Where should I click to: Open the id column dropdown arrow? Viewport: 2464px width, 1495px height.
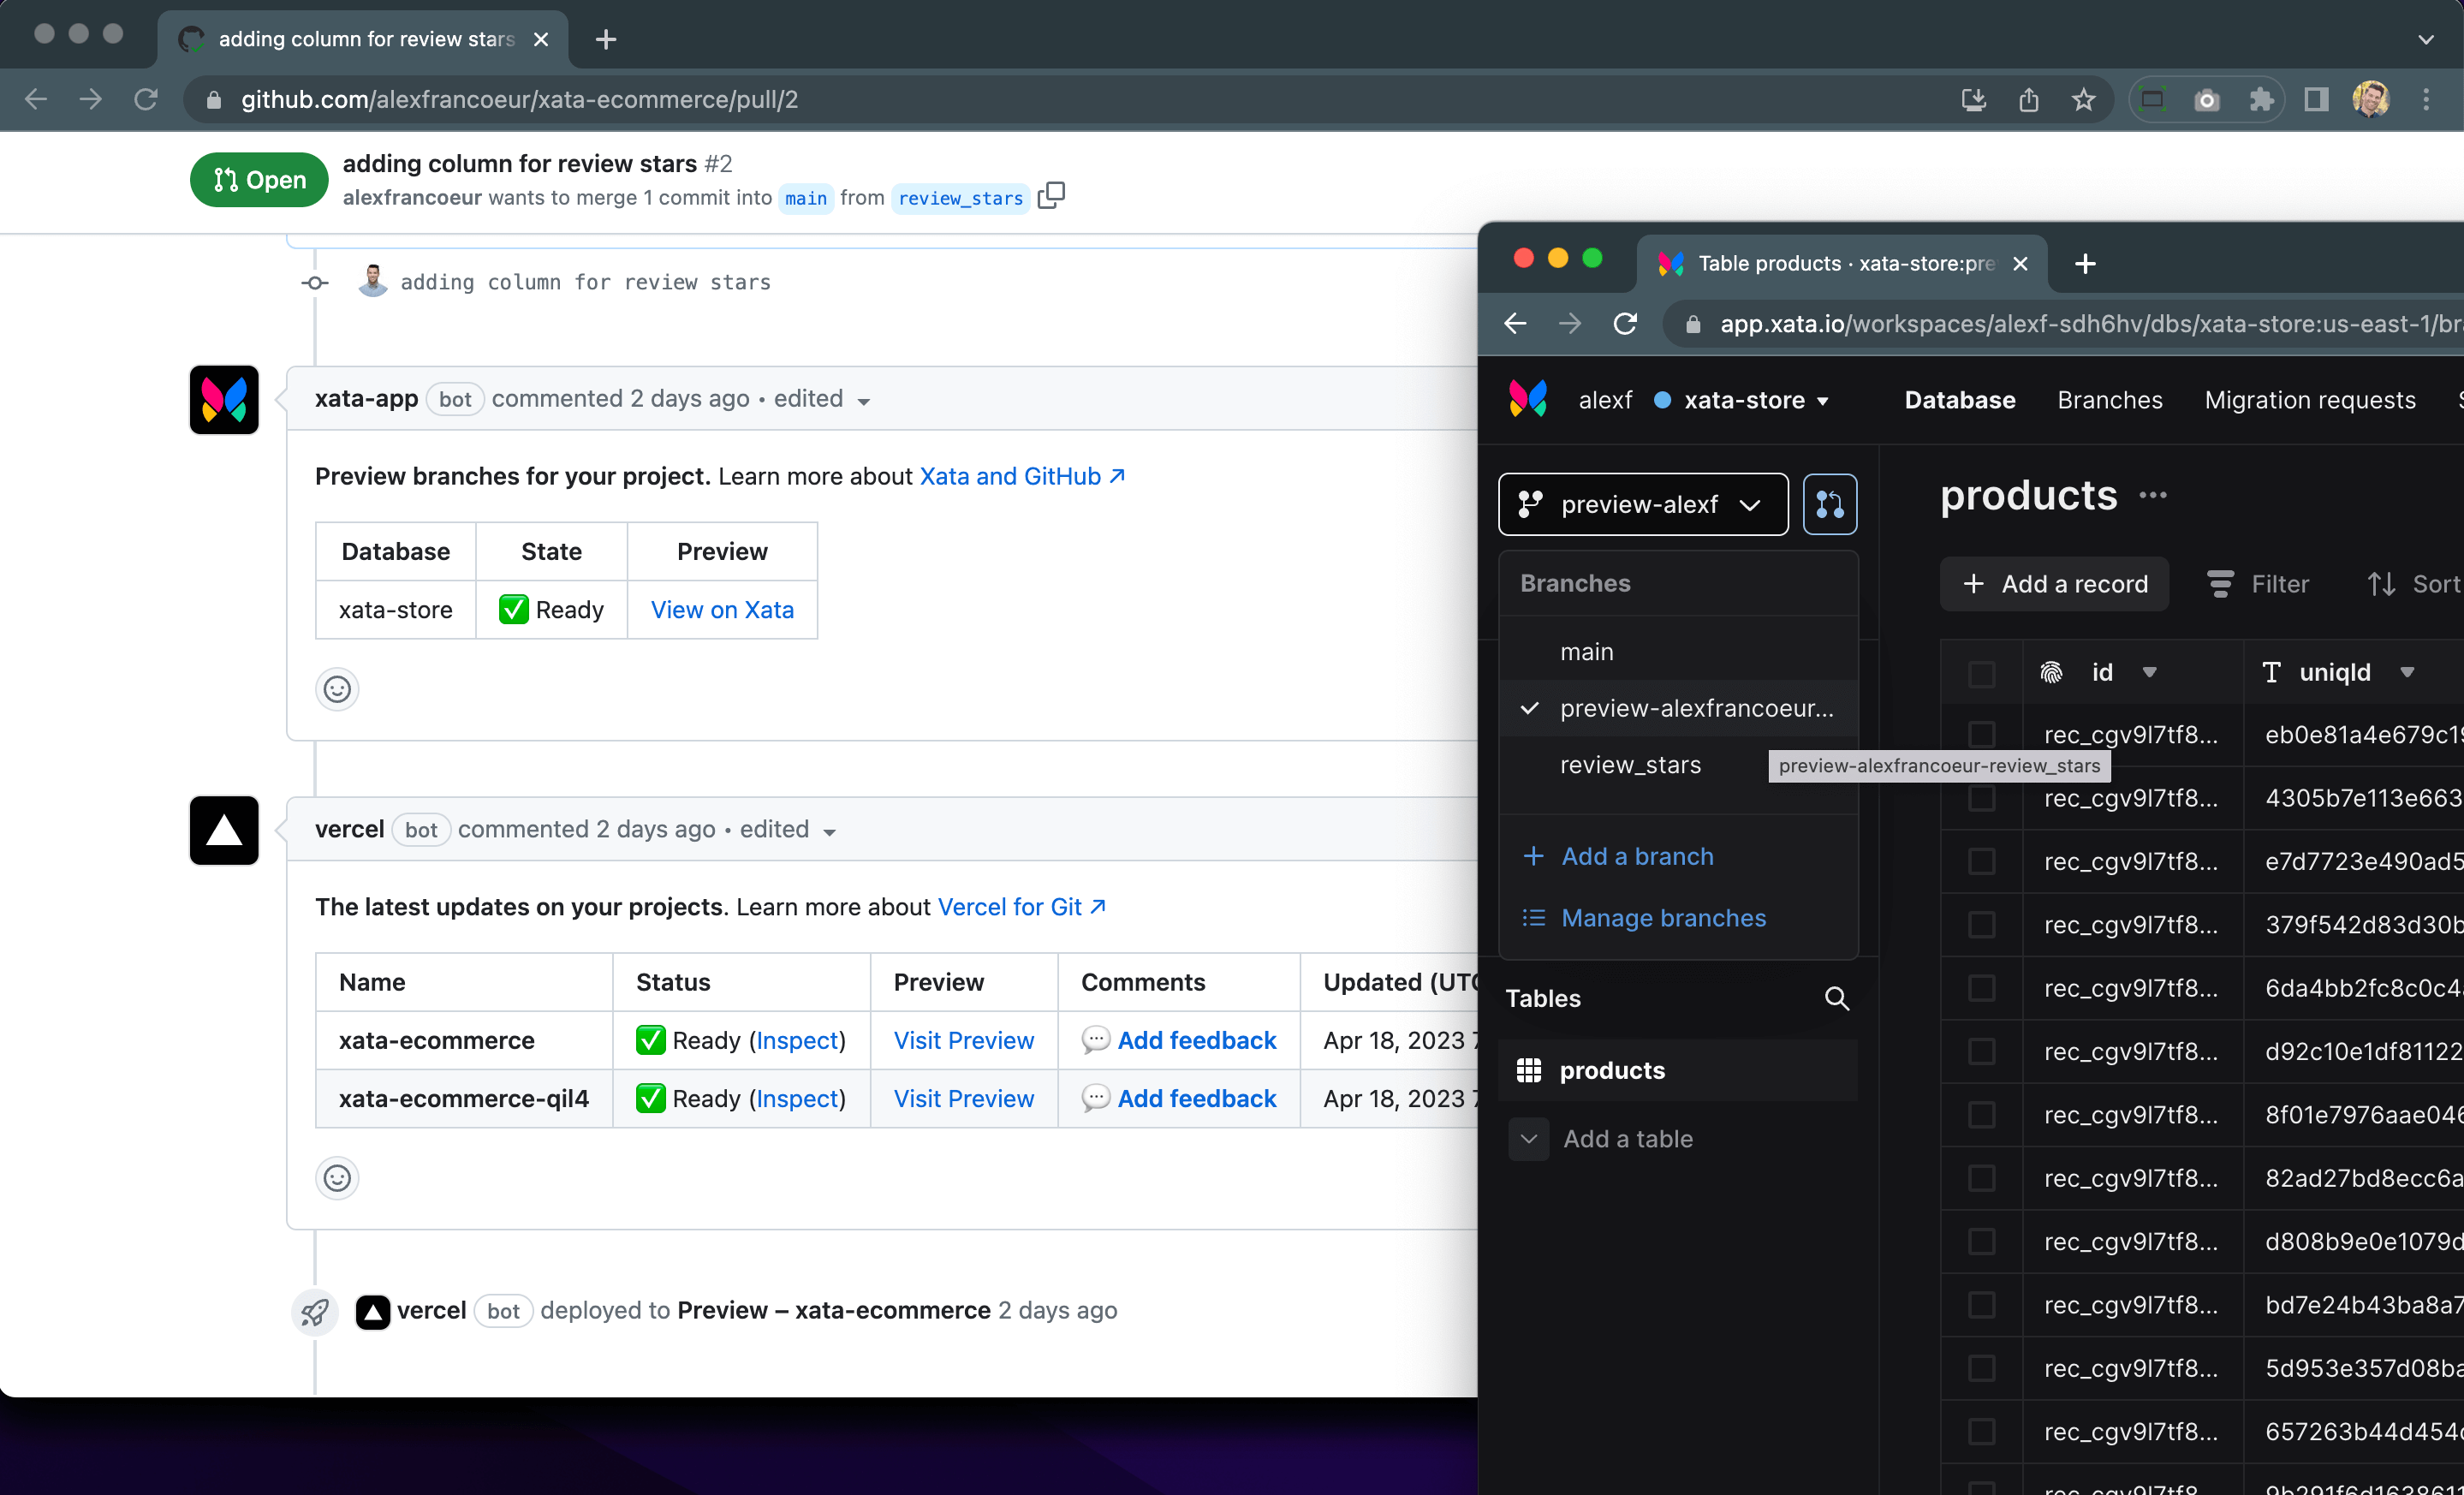point(2149,672)
